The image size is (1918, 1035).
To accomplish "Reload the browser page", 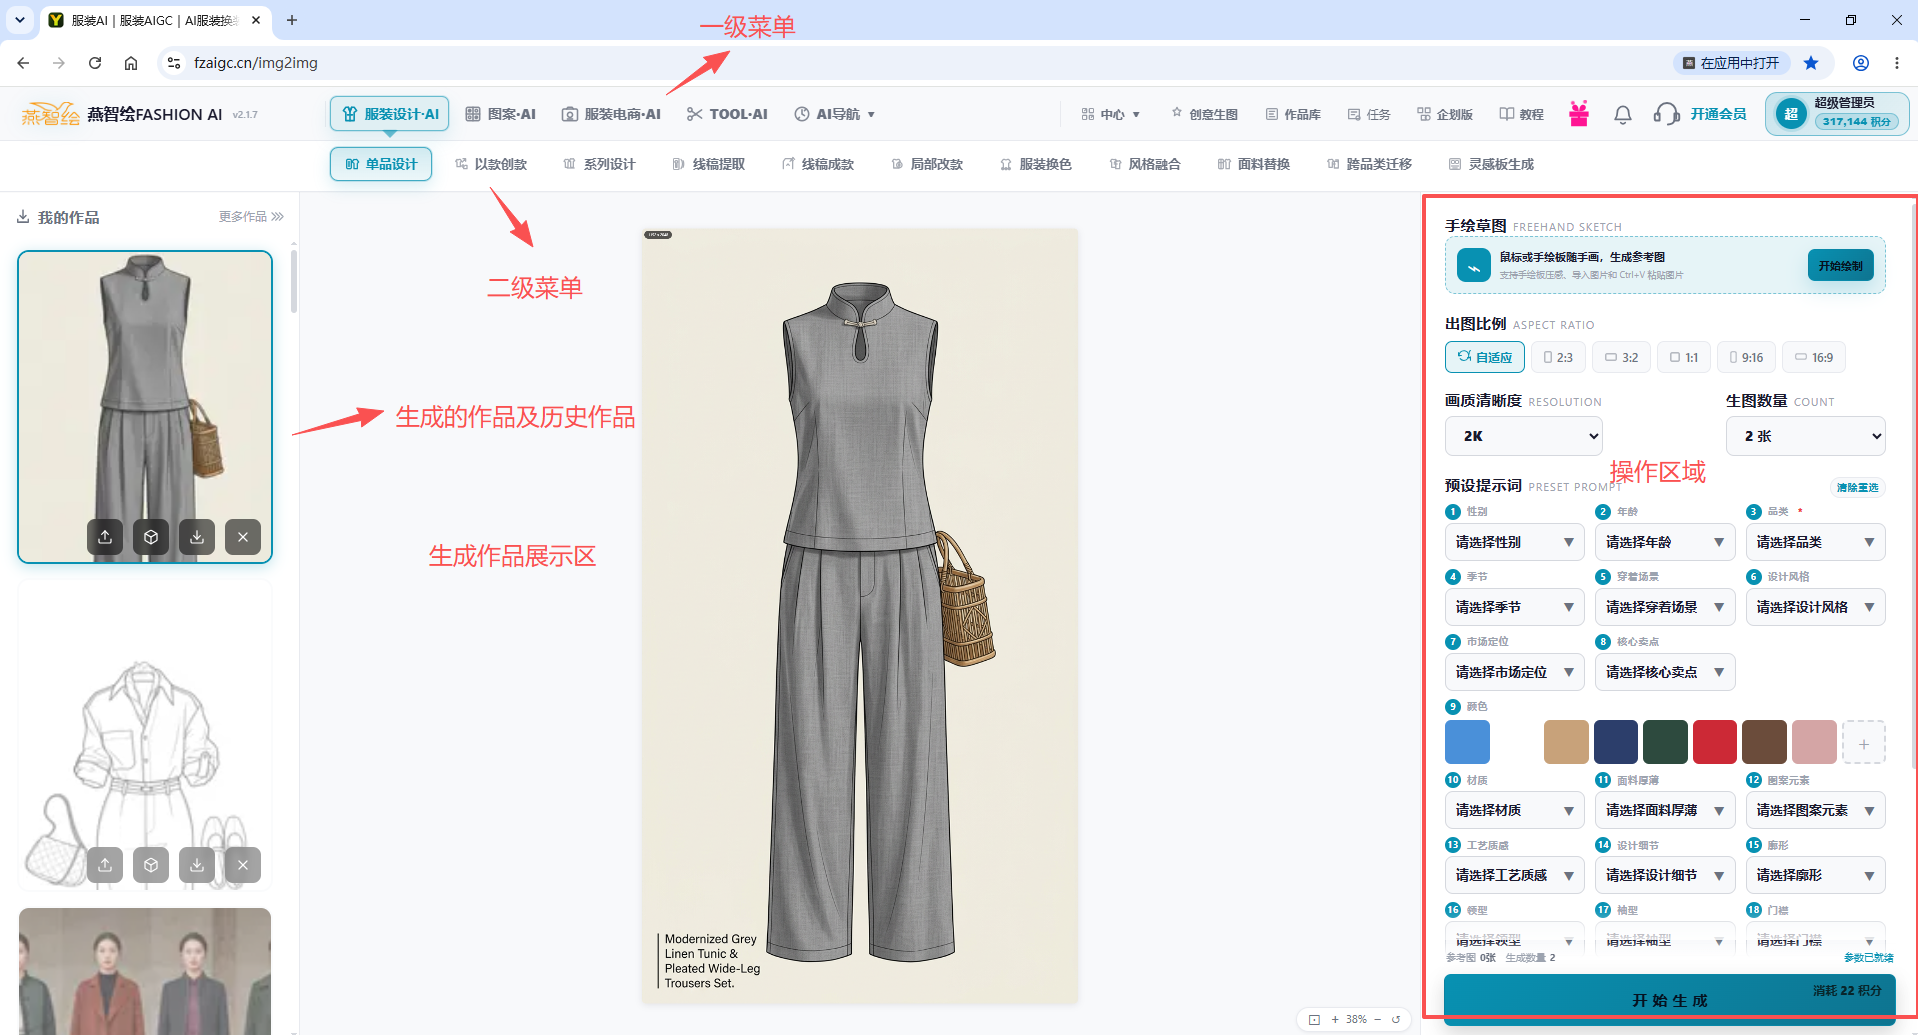I will [95, 63].
